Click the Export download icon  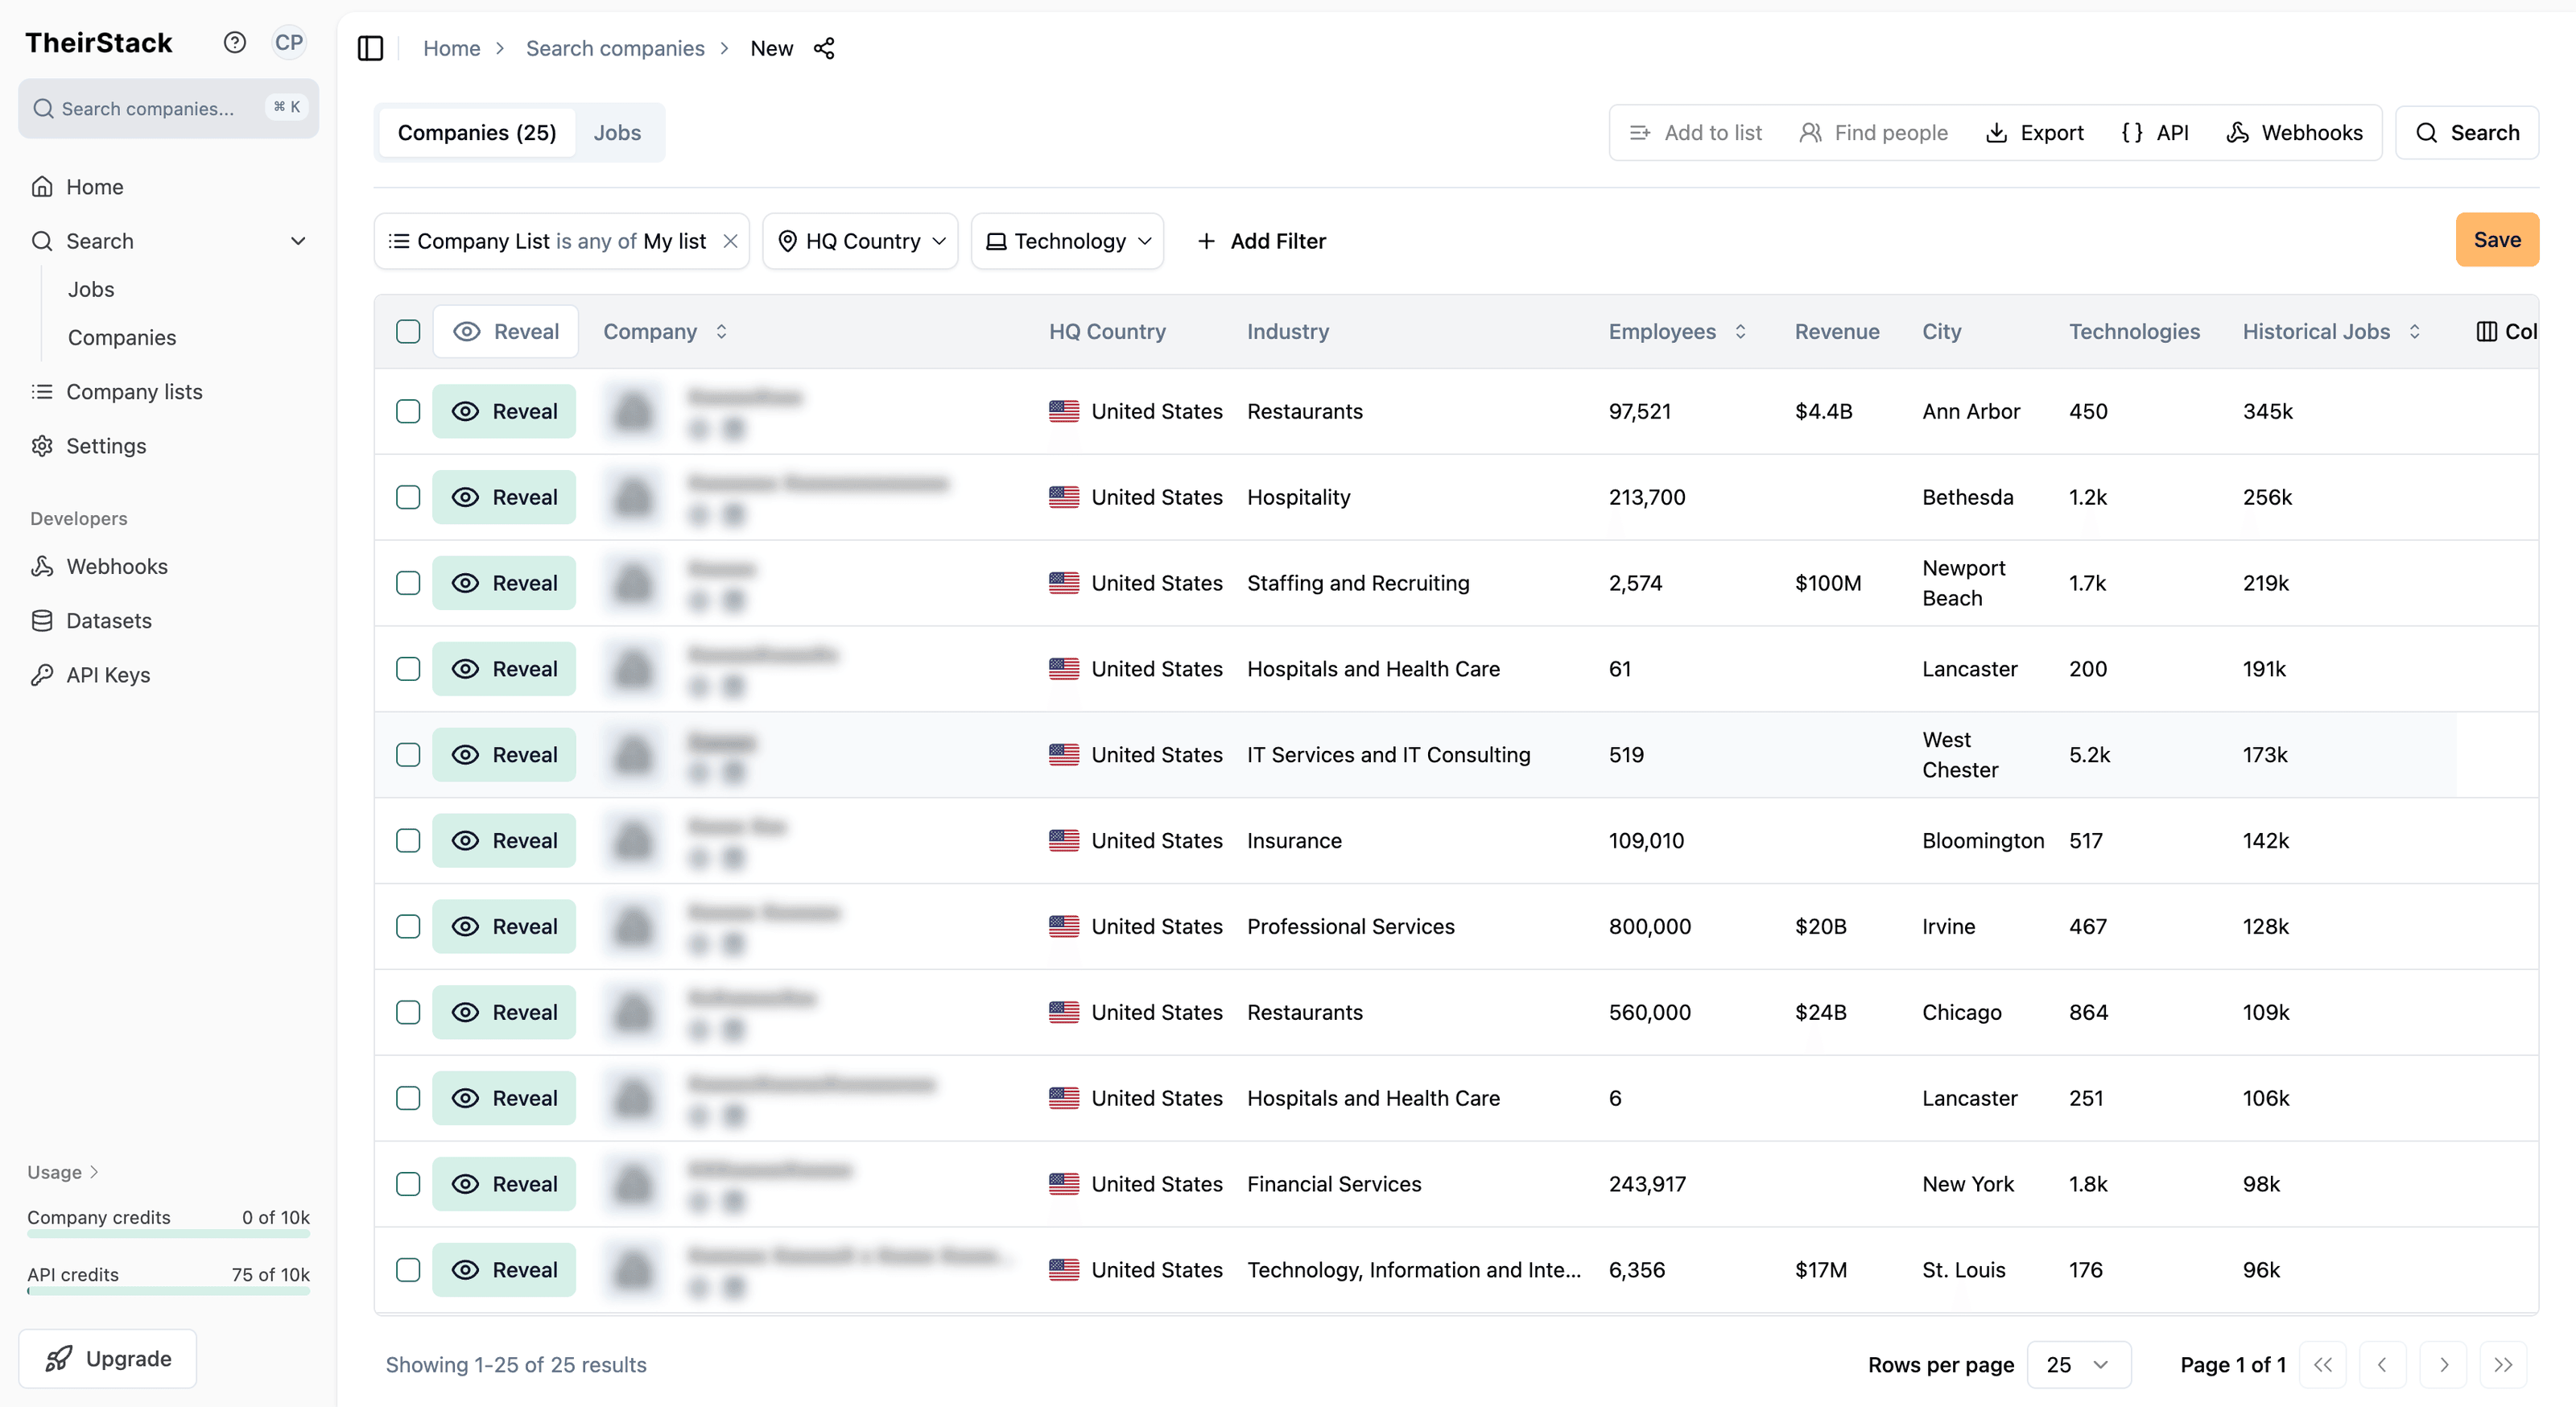point(1996,133)
